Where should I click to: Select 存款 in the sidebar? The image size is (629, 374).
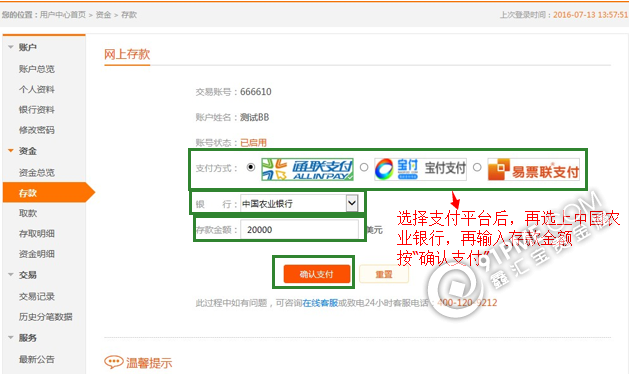[x=48, y=193]
